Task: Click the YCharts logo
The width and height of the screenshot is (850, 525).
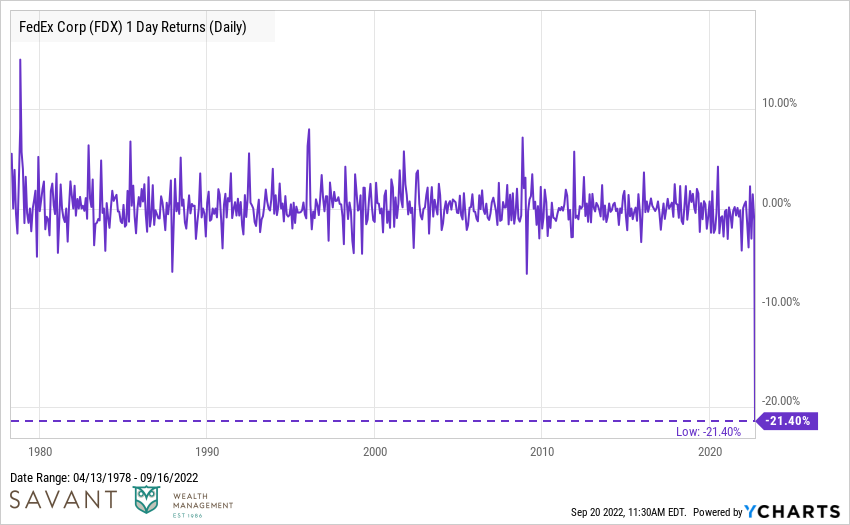Action: pos(792,511)
